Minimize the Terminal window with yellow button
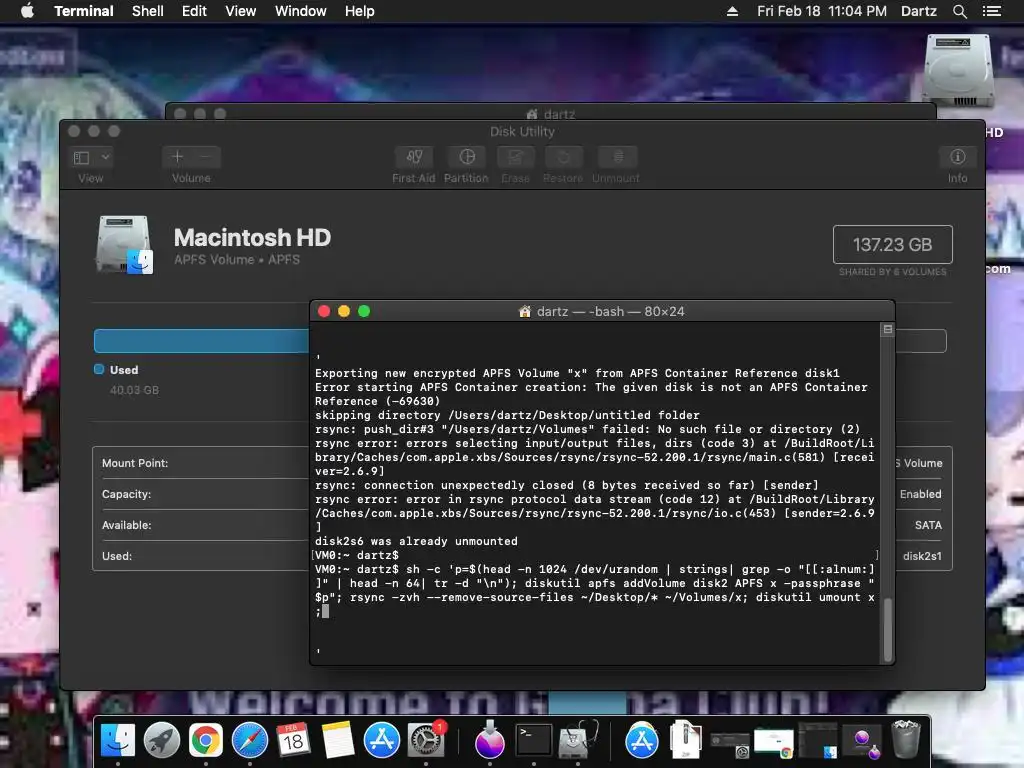The width and height of the screenshot is (1024, 768). coord(344,312)
